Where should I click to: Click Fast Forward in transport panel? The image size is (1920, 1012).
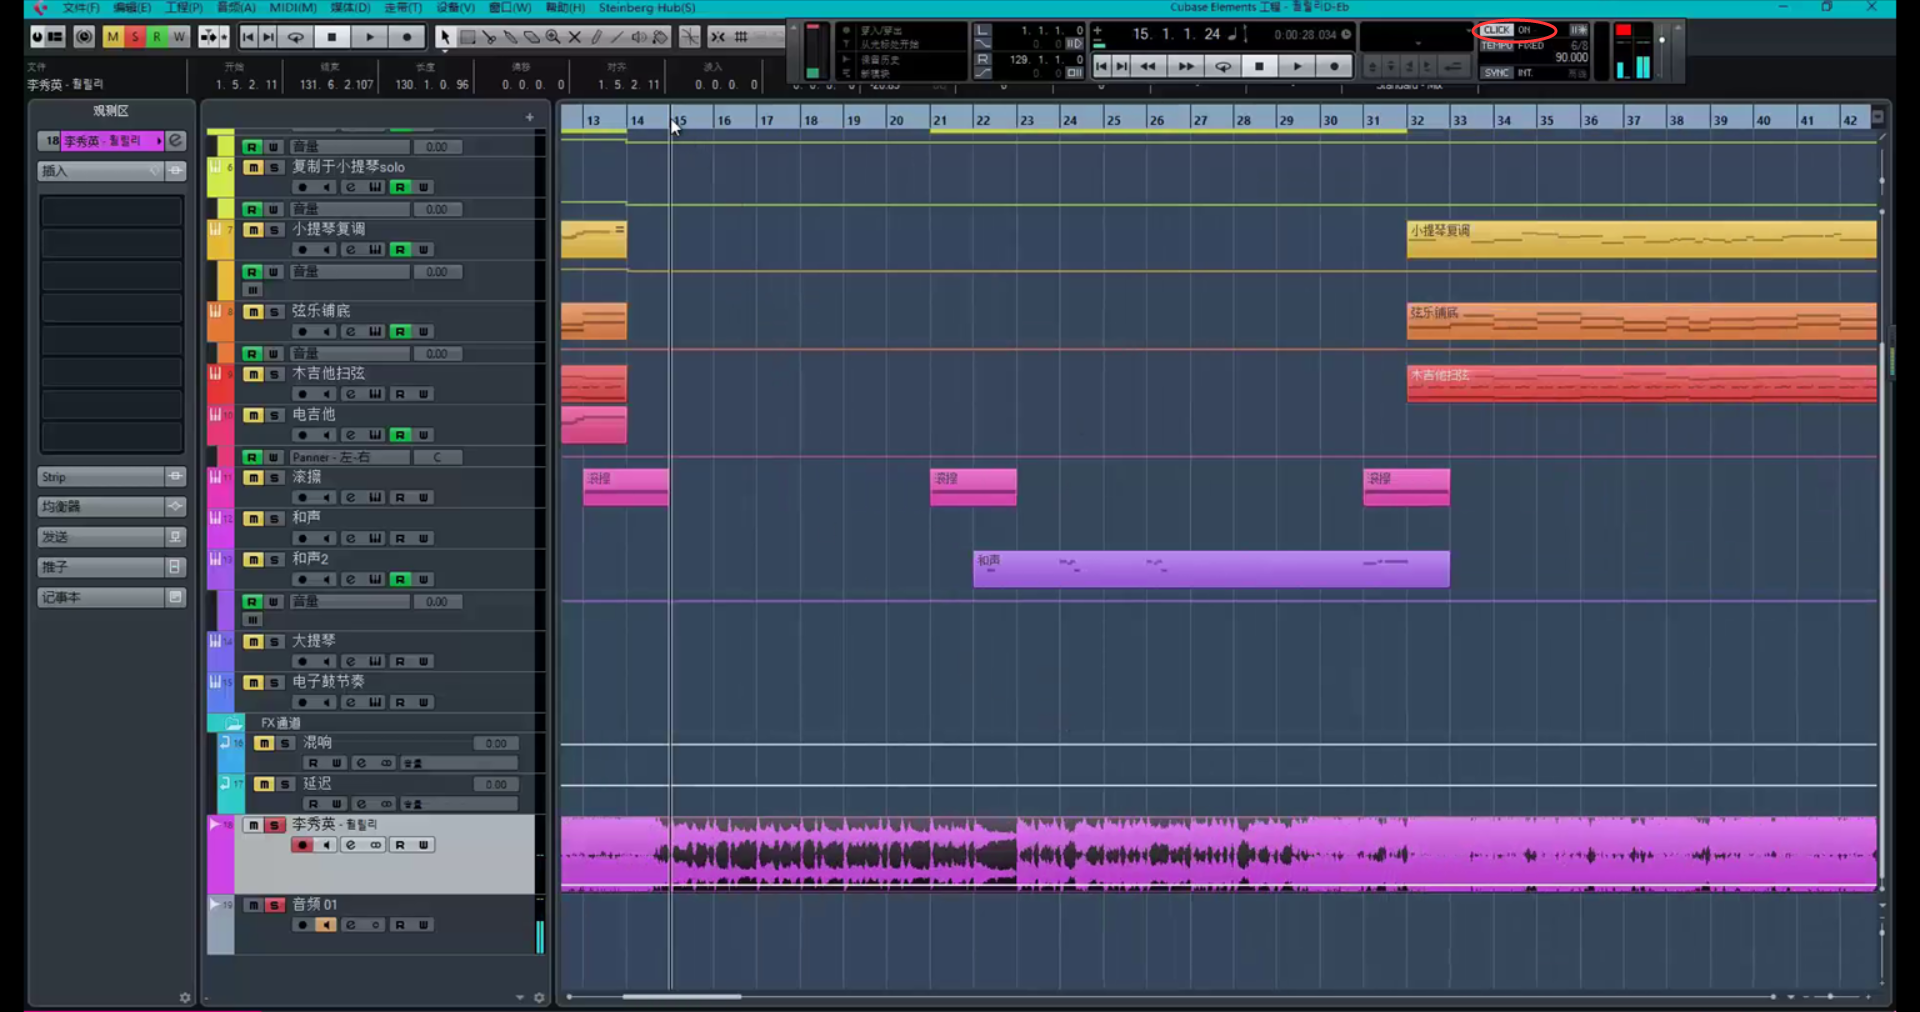pos(1185,66)
